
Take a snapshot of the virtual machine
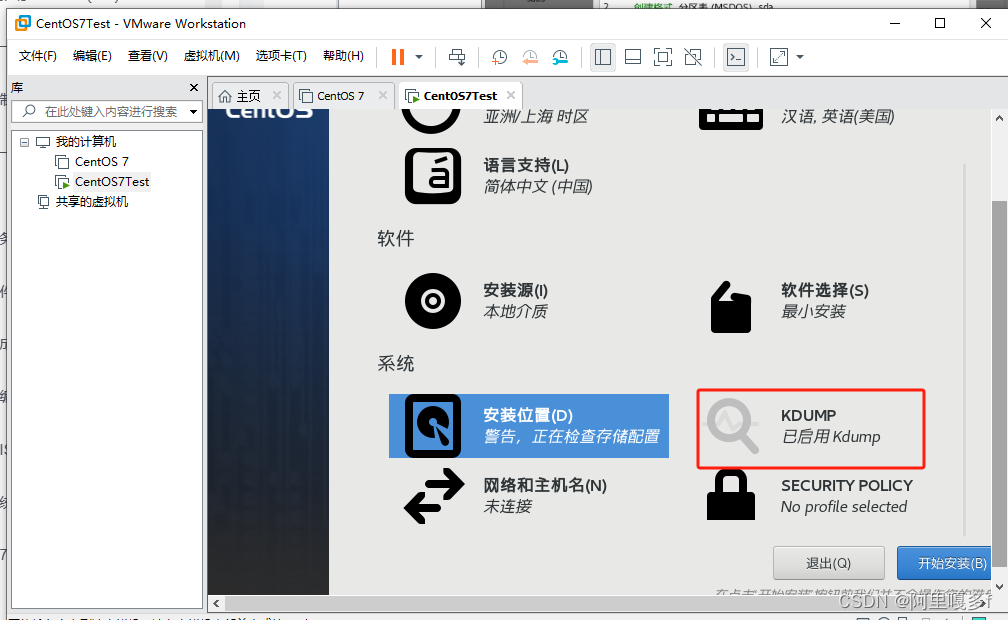[x=499, y=57]
